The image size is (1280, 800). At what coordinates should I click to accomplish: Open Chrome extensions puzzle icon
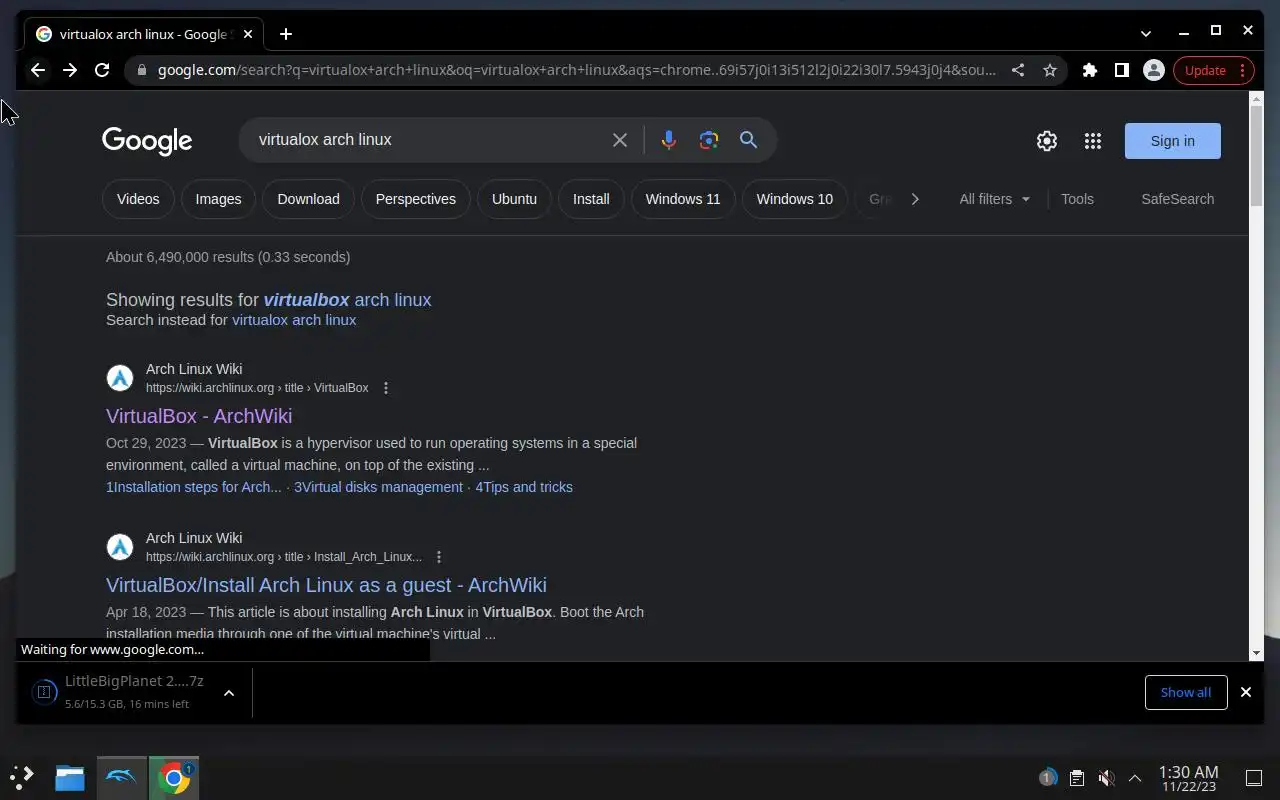pyautogui.click(x=1090, y=70)
